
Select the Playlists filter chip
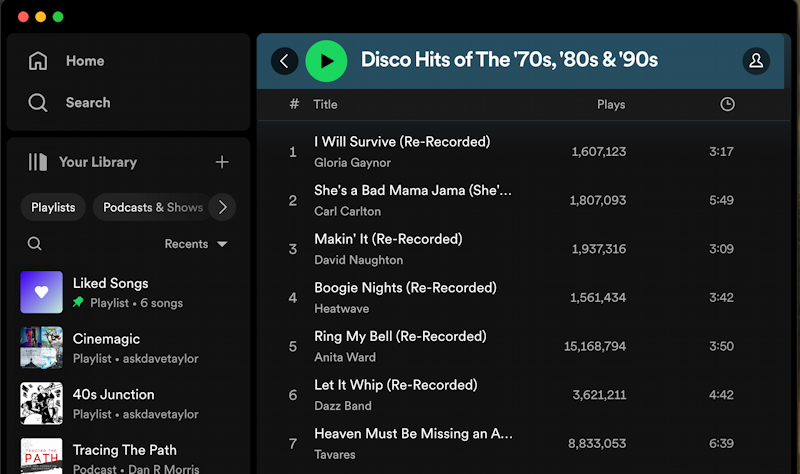click(53, 207)
